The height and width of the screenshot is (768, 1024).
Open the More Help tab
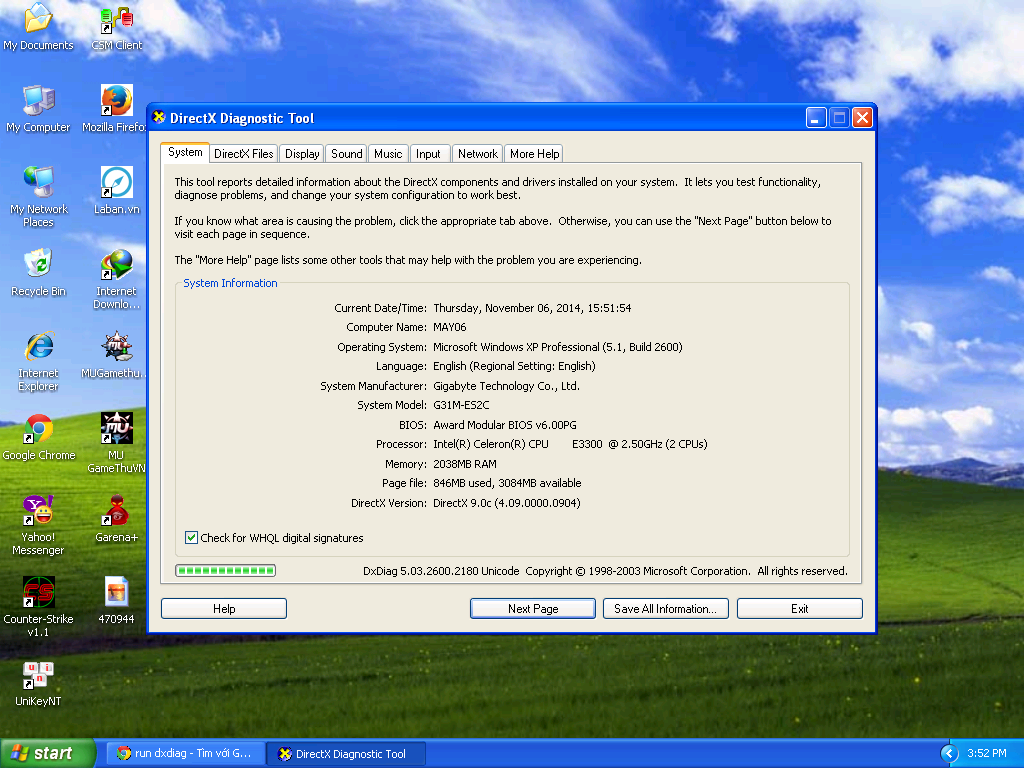tap(534, 153)
